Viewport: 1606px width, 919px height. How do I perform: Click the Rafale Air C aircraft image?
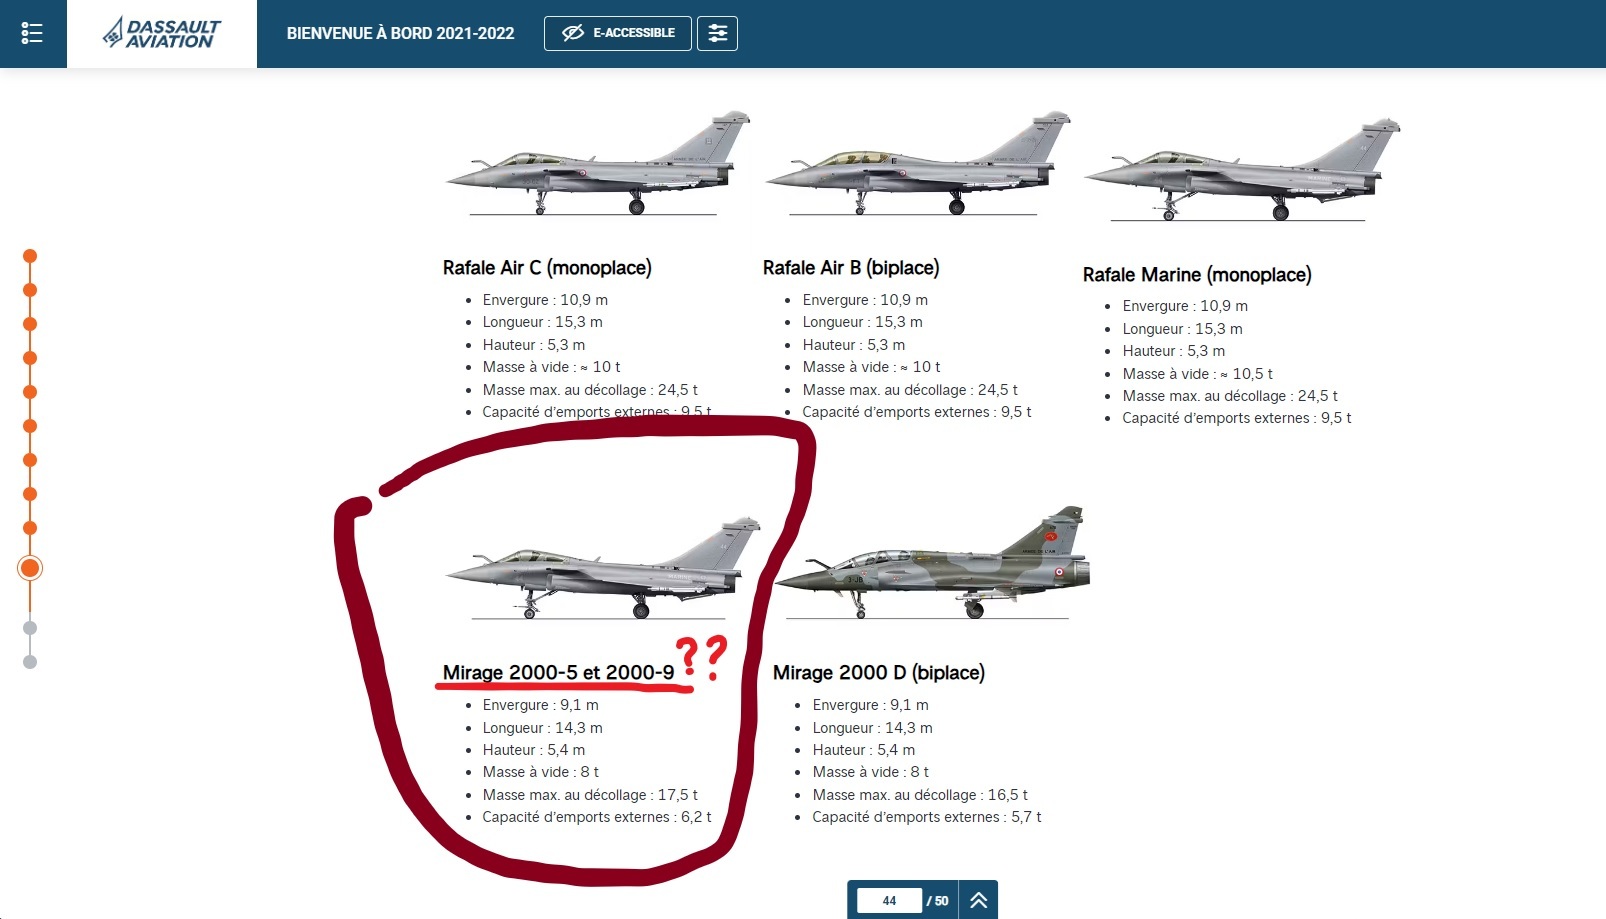pyautogui.click(x=597, y=163)
